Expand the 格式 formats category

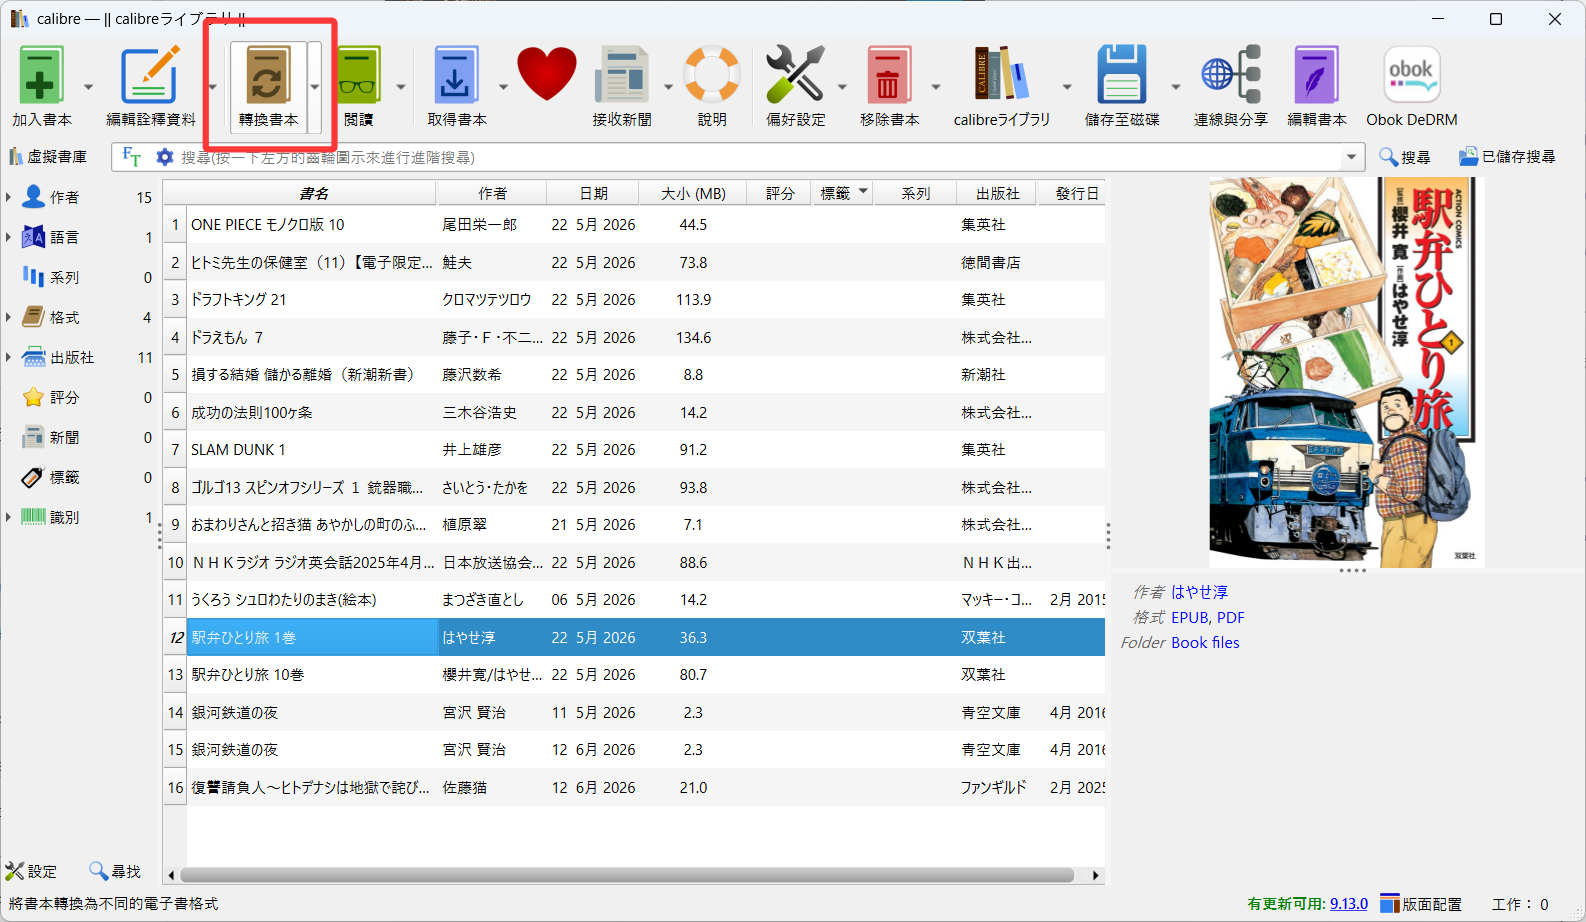click(x=8, y=317)
